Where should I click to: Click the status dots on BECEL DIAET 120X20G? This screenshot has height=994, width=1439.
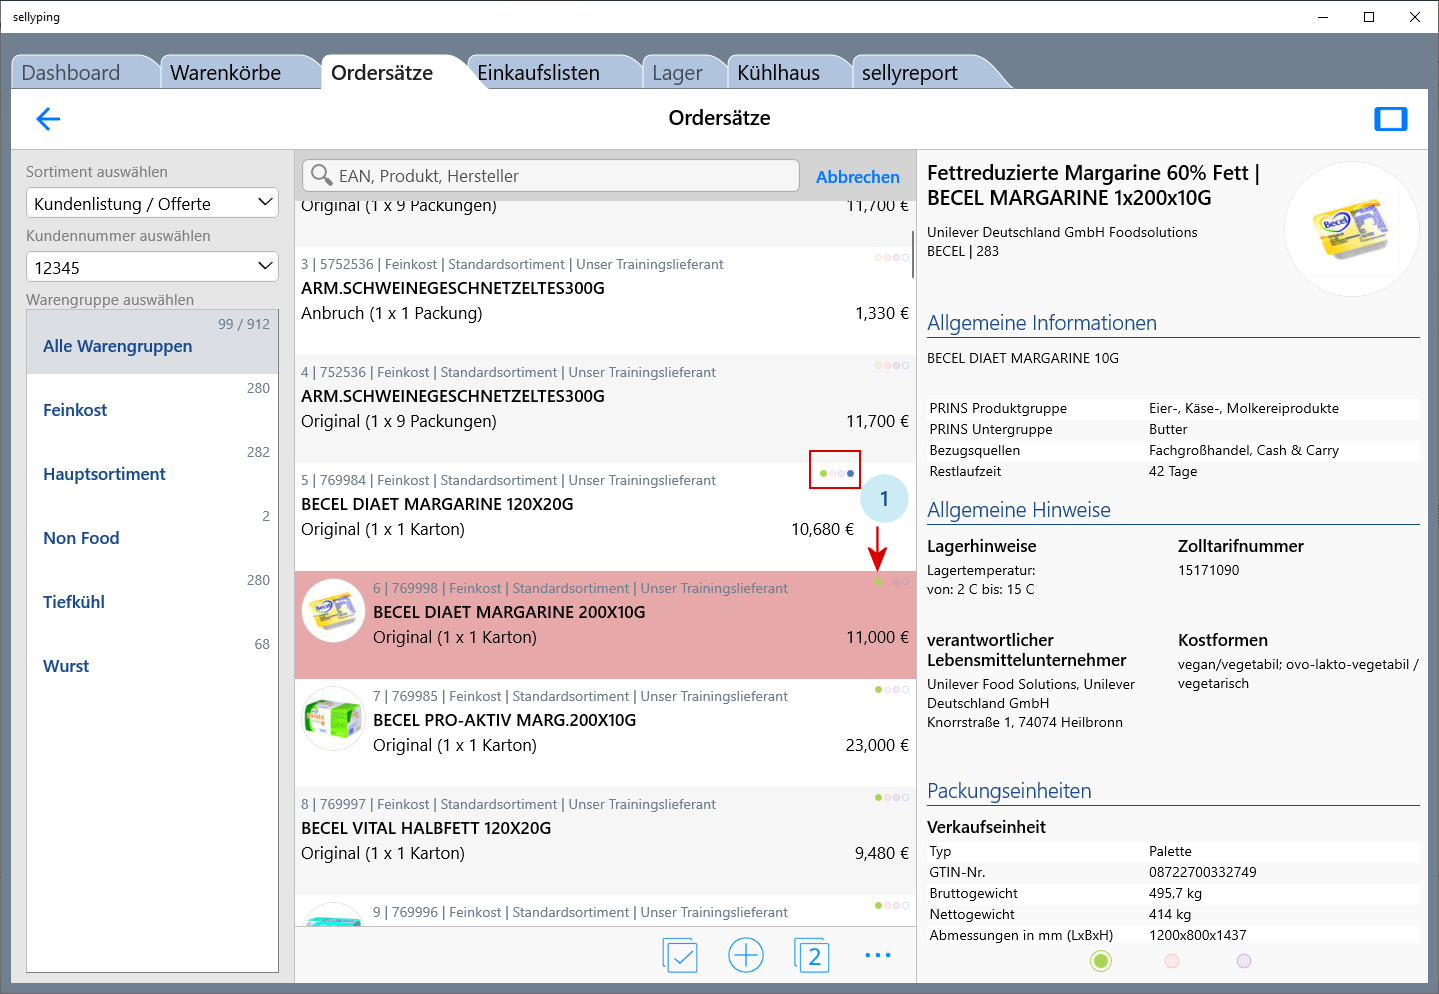point(836,472)
